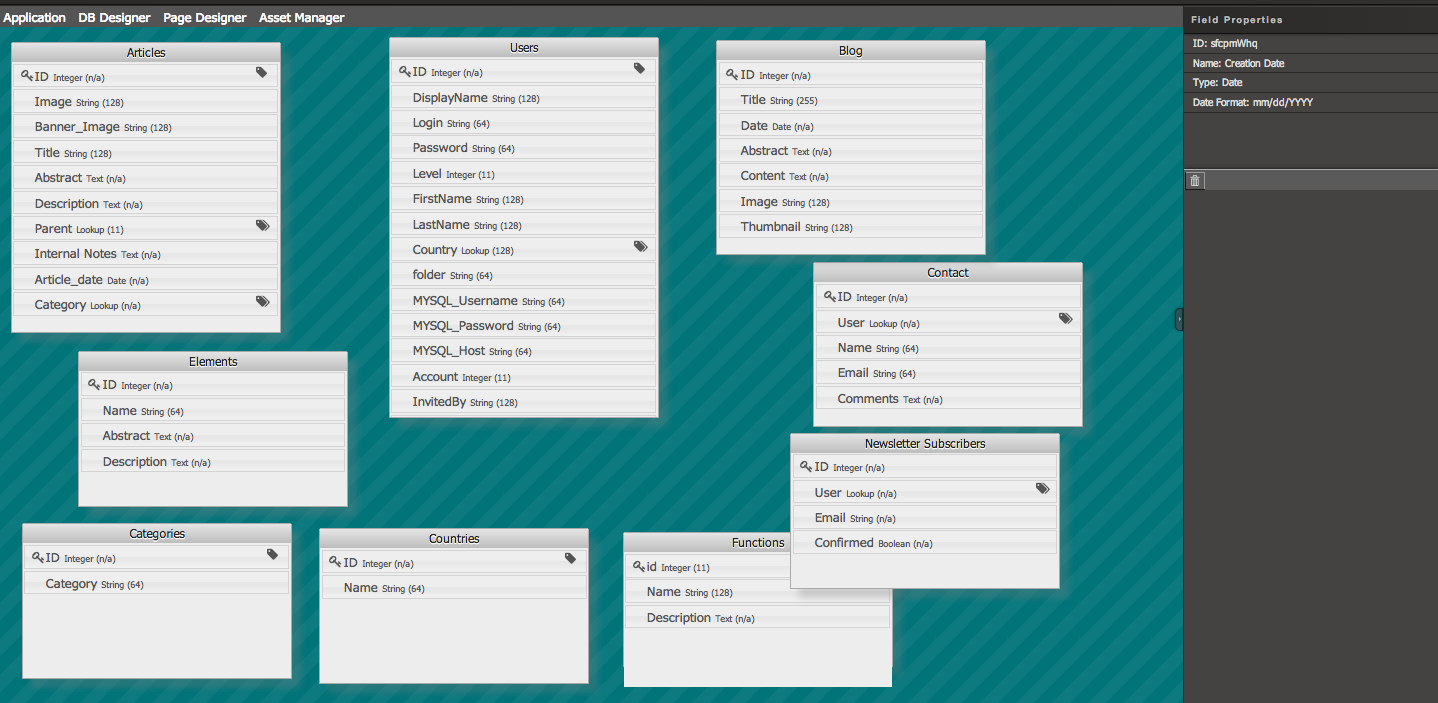The height and width of the screenshot is (703, 1438).
Task: Select the MYSQL_Username field in Users
Action: tap(524, 301)
